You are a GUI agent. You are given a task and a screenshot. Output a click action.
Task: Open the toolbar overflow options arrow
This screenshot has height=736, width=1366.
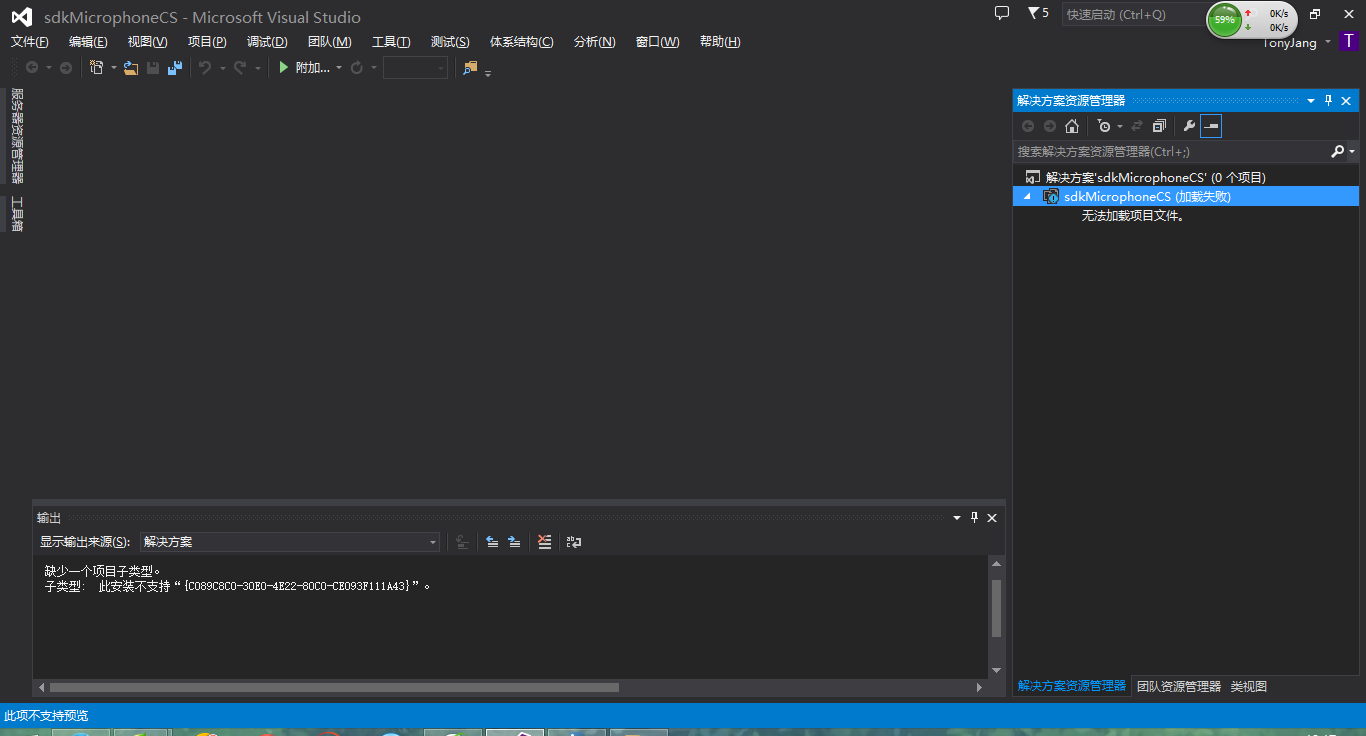tap(488, 72)
